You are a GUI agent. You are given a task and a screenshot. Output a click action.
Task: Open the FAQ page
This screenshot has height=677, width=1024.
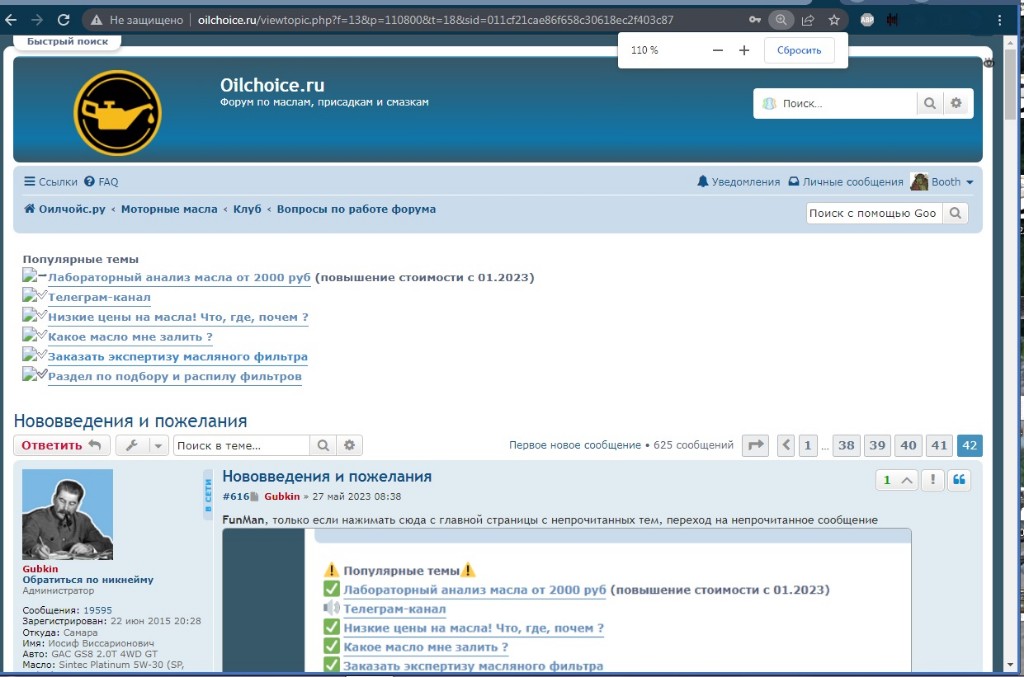coord(101,181)
